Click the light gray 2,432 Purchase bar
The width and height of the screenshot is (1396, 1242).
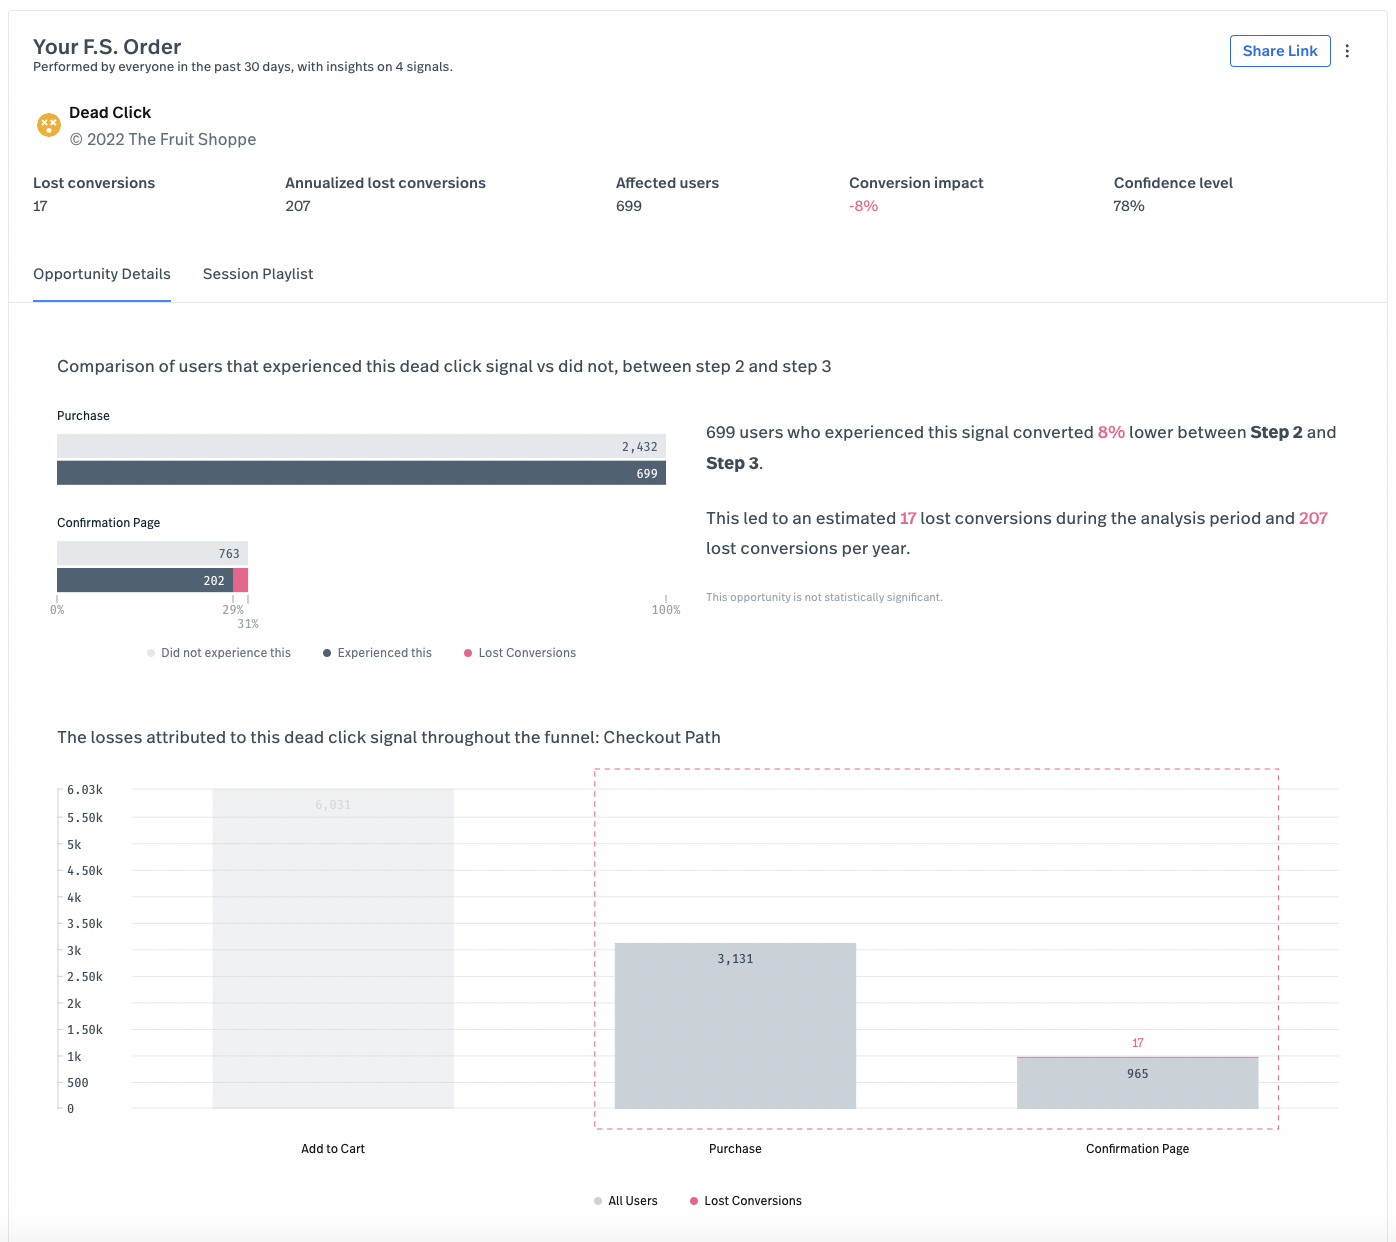point(361,446)
